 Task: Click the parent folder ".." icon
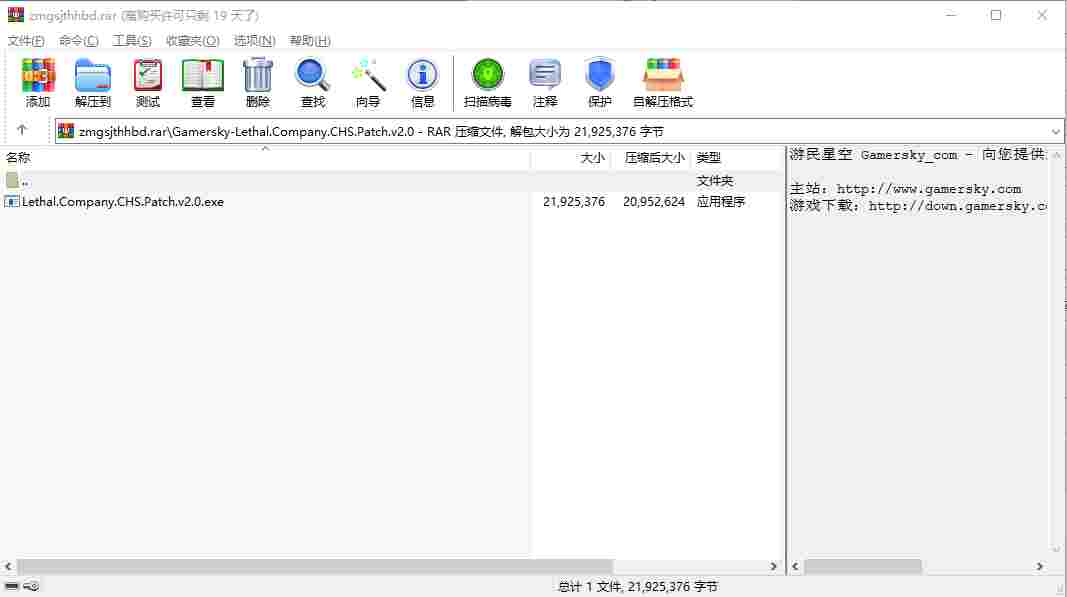pos(12,180)
